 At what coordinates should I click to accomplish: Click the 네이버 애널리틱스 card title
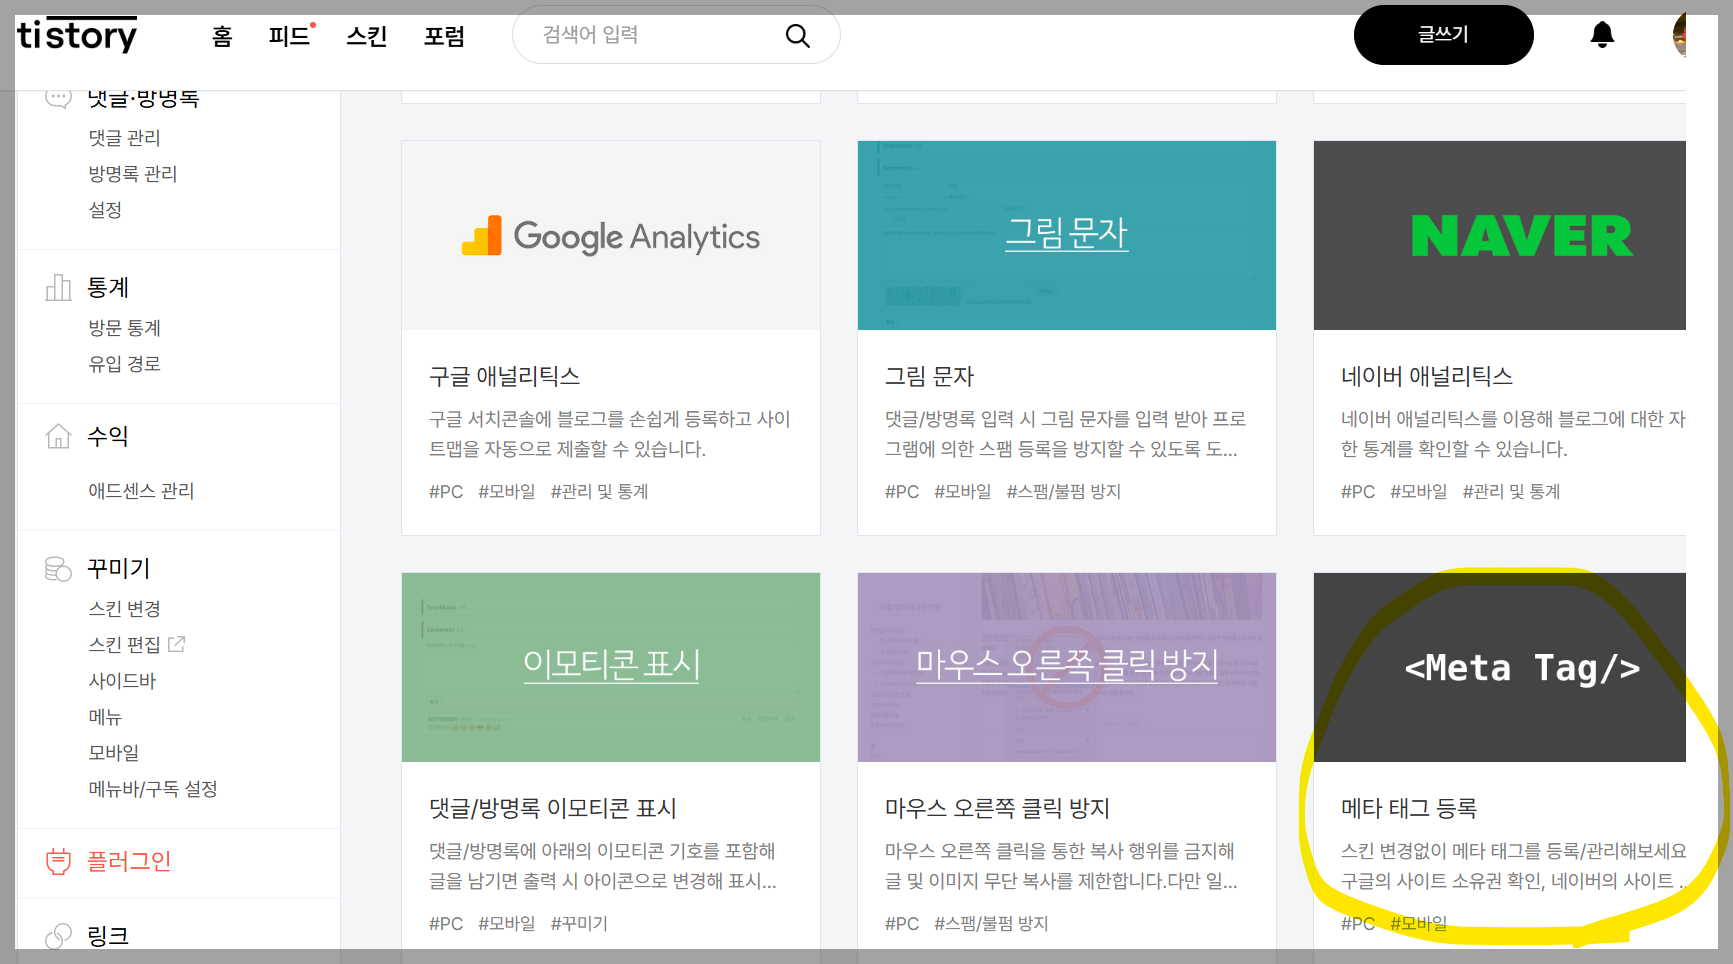1427,376
